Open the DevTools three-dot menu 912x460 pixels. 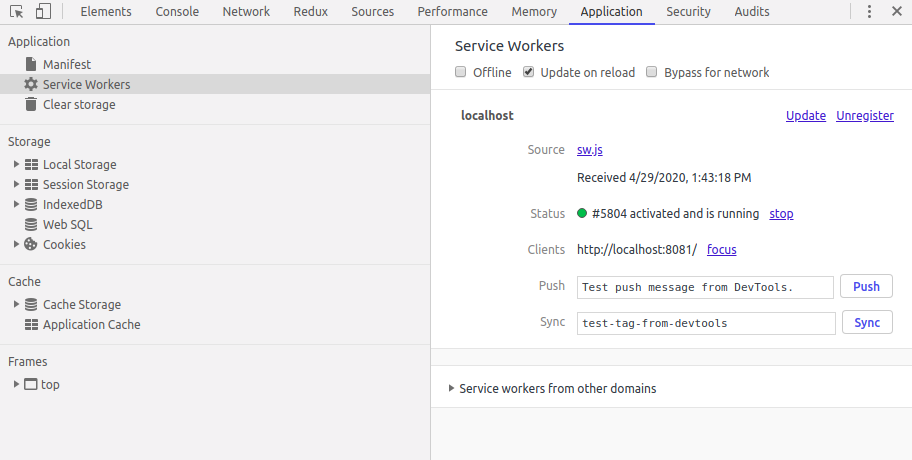point(869,12)
